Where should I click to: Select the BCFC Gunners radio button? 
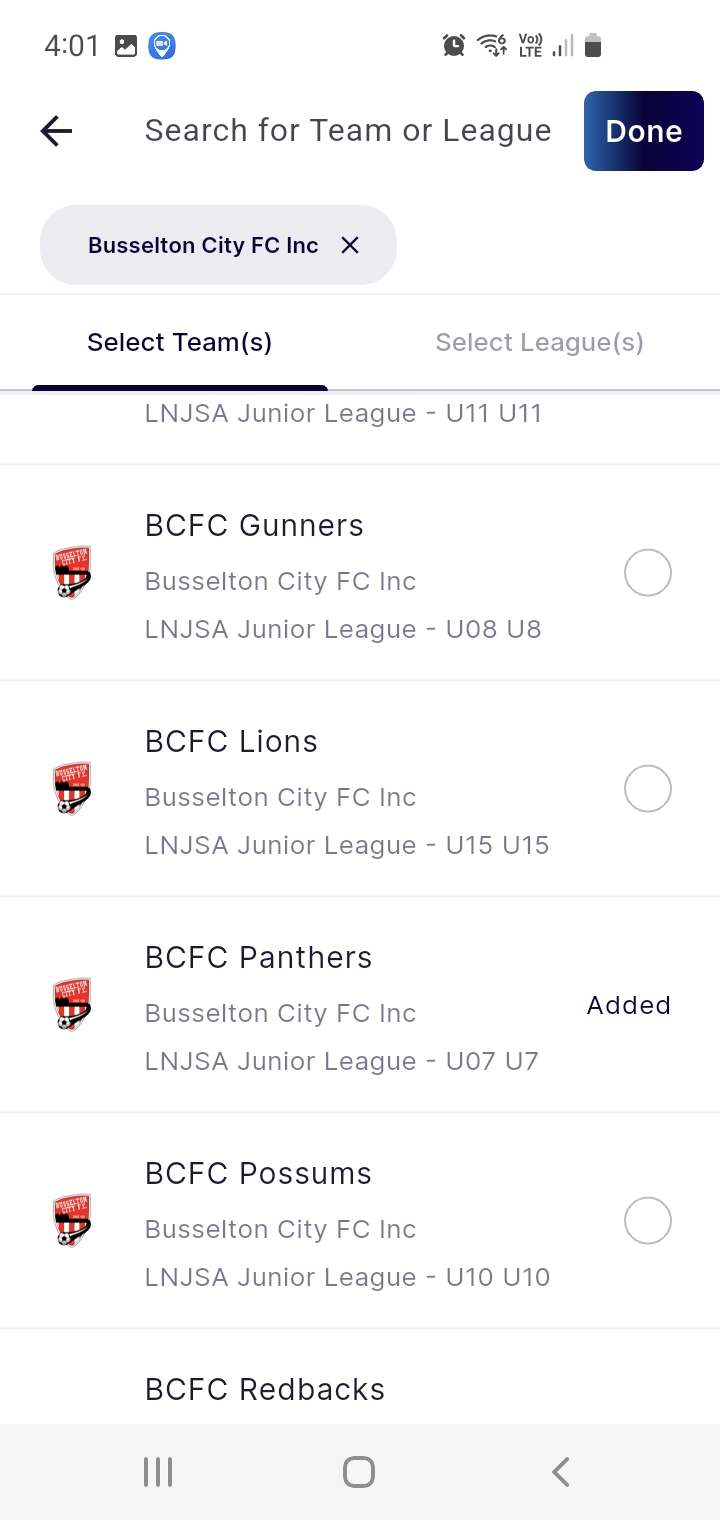pyautogui.click(x=647, y=573)
